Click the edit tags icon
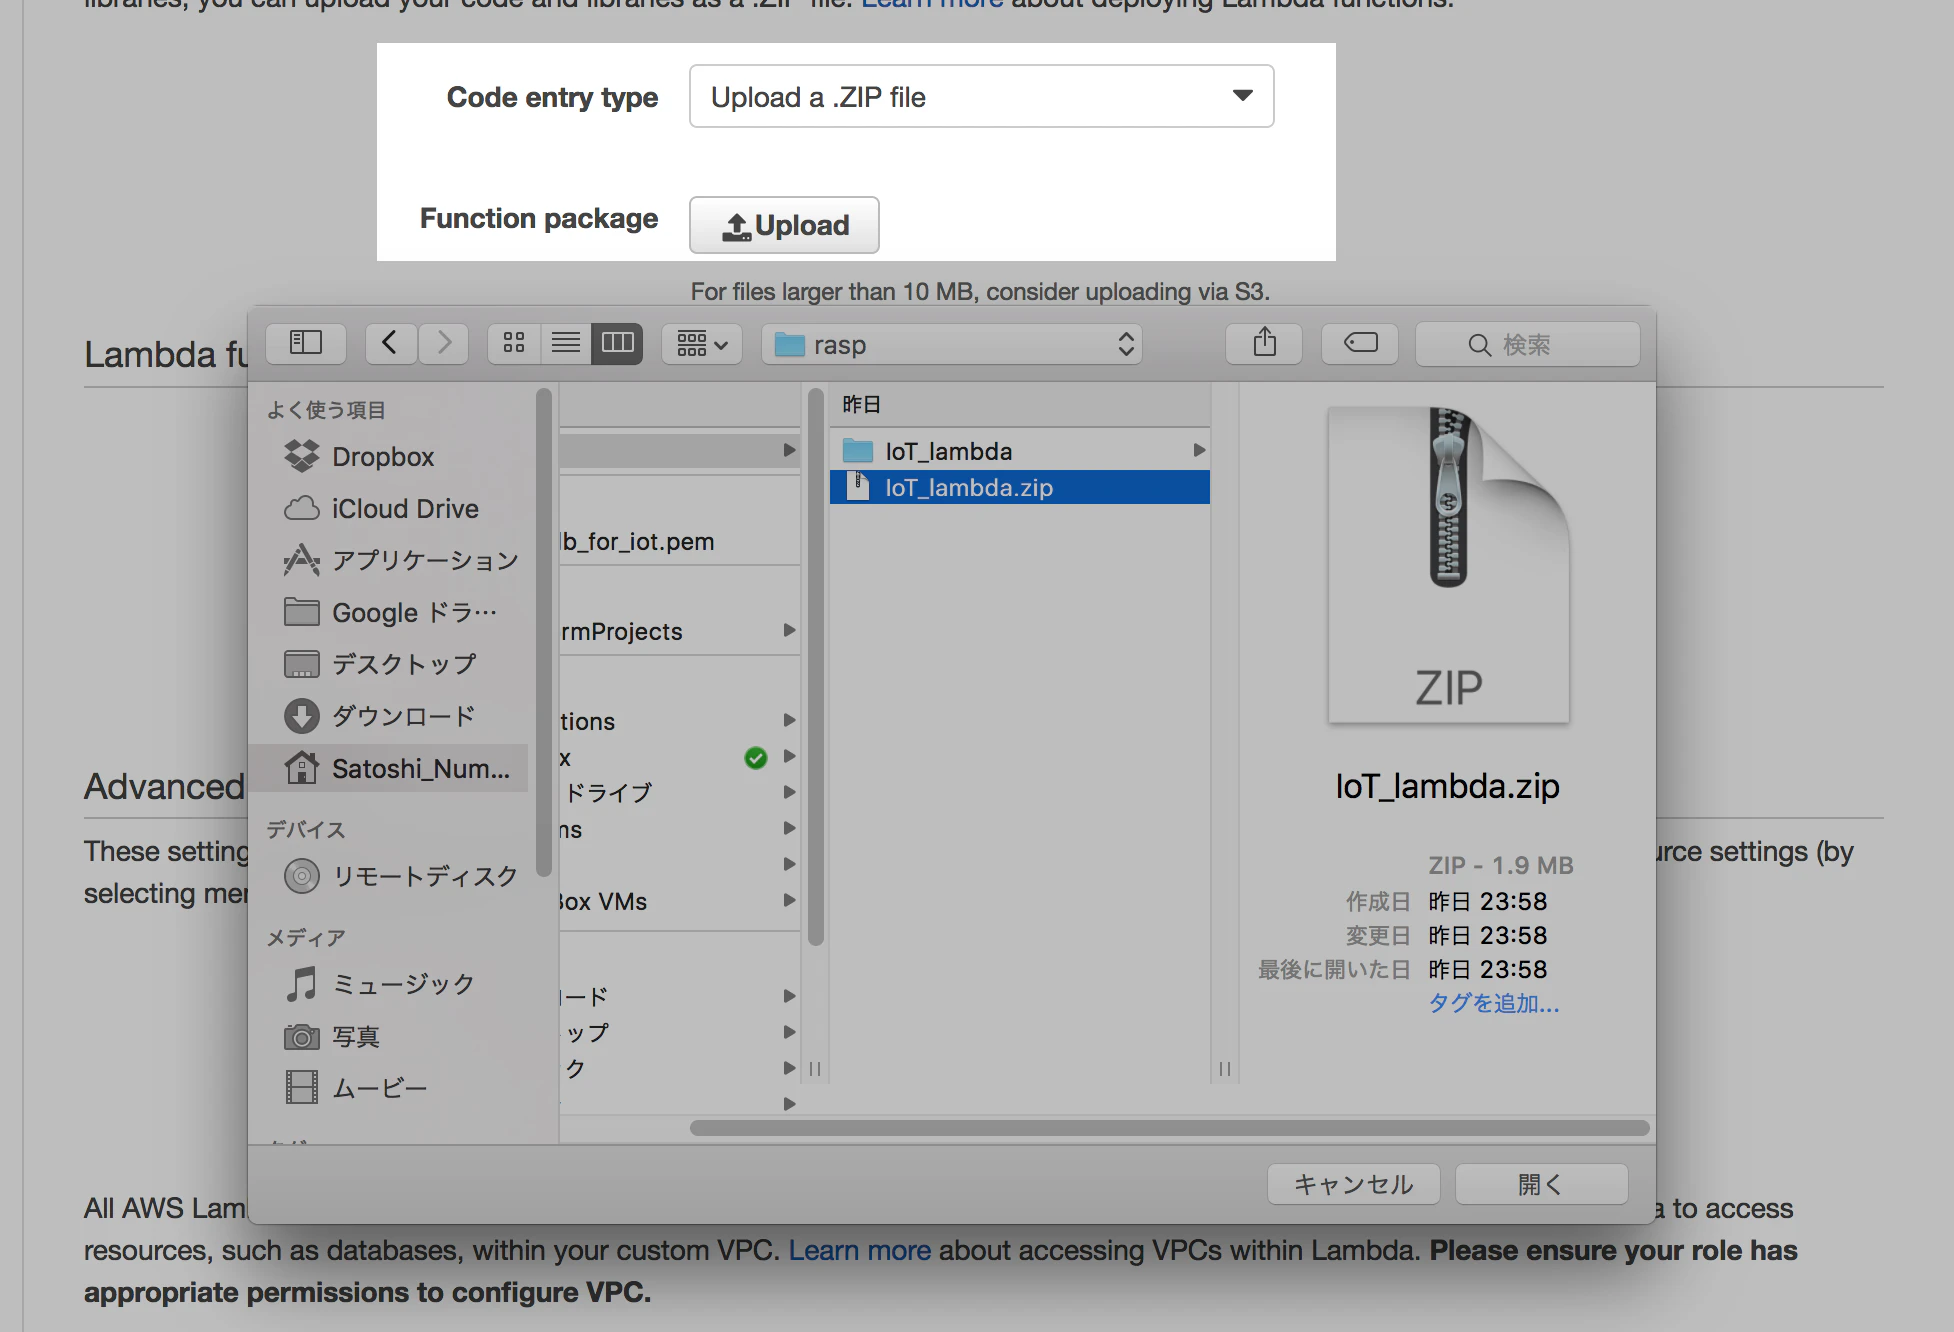1954x1332 pixels. point(1360,344)
